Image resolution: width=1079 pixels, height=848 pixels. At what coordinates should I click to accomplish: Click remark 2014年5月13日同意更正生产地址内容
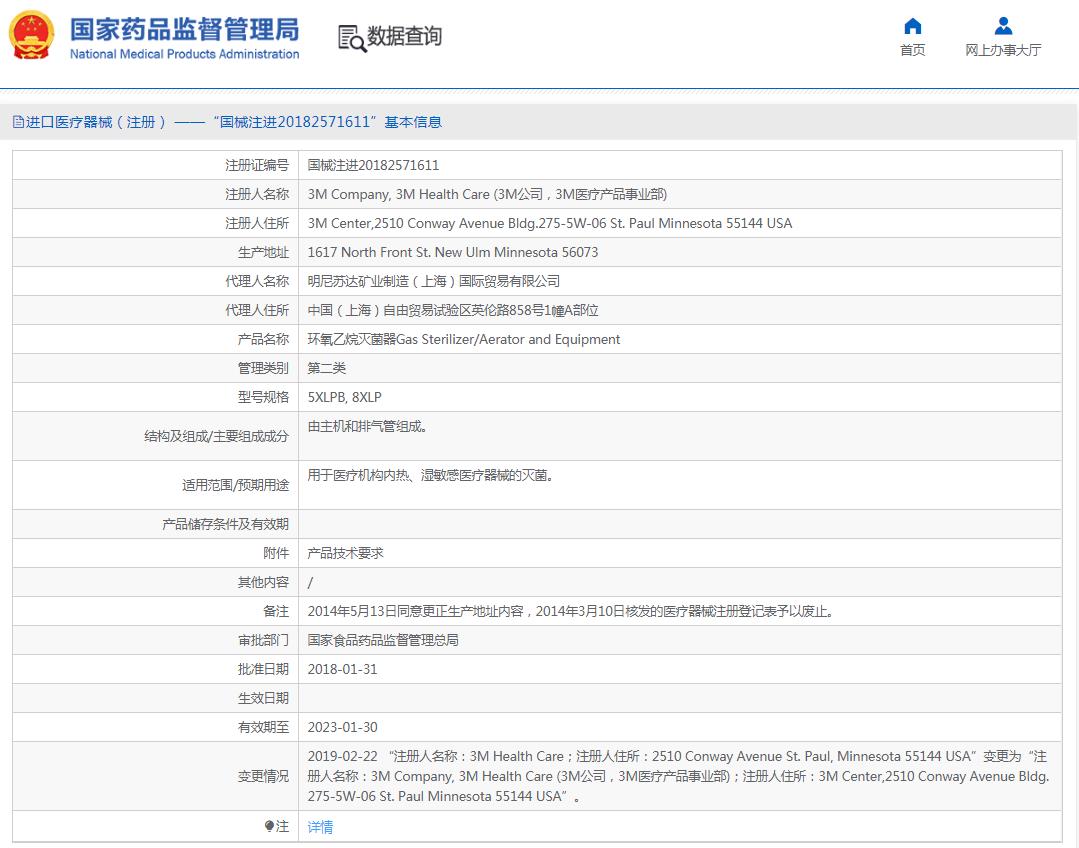coord(571,611)
